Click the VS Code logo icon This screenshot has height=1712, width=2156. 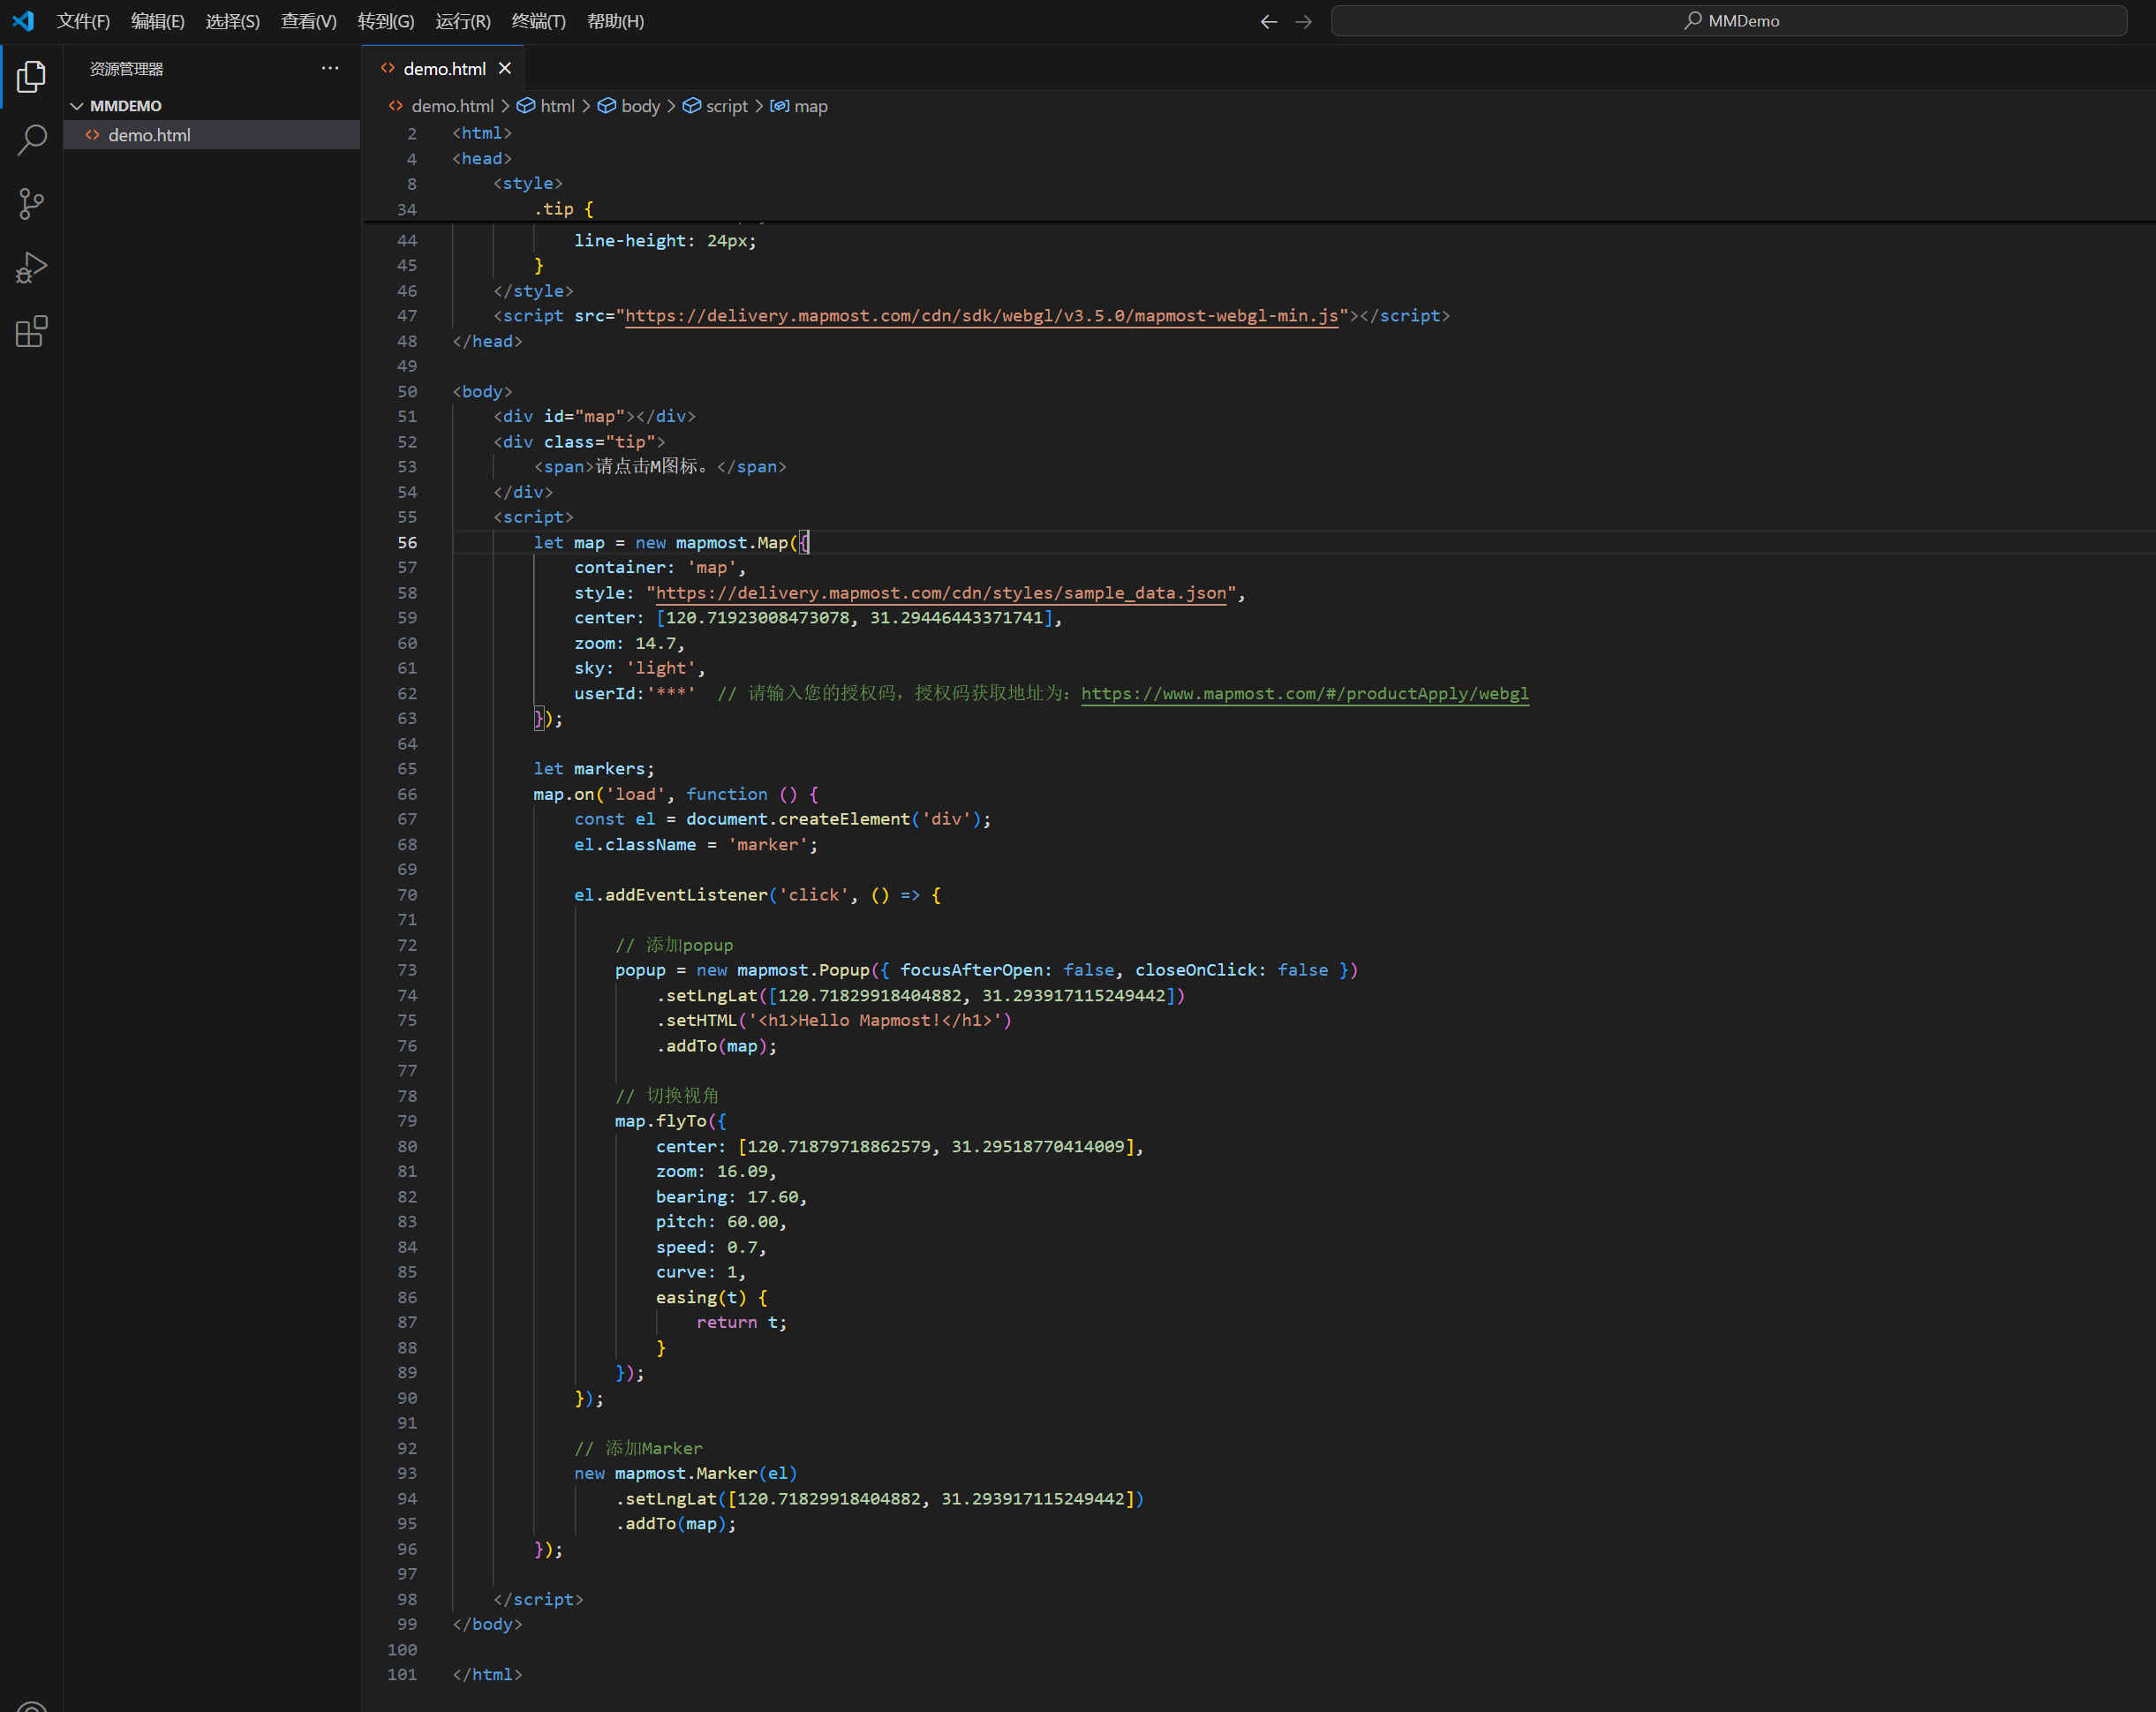22,21
